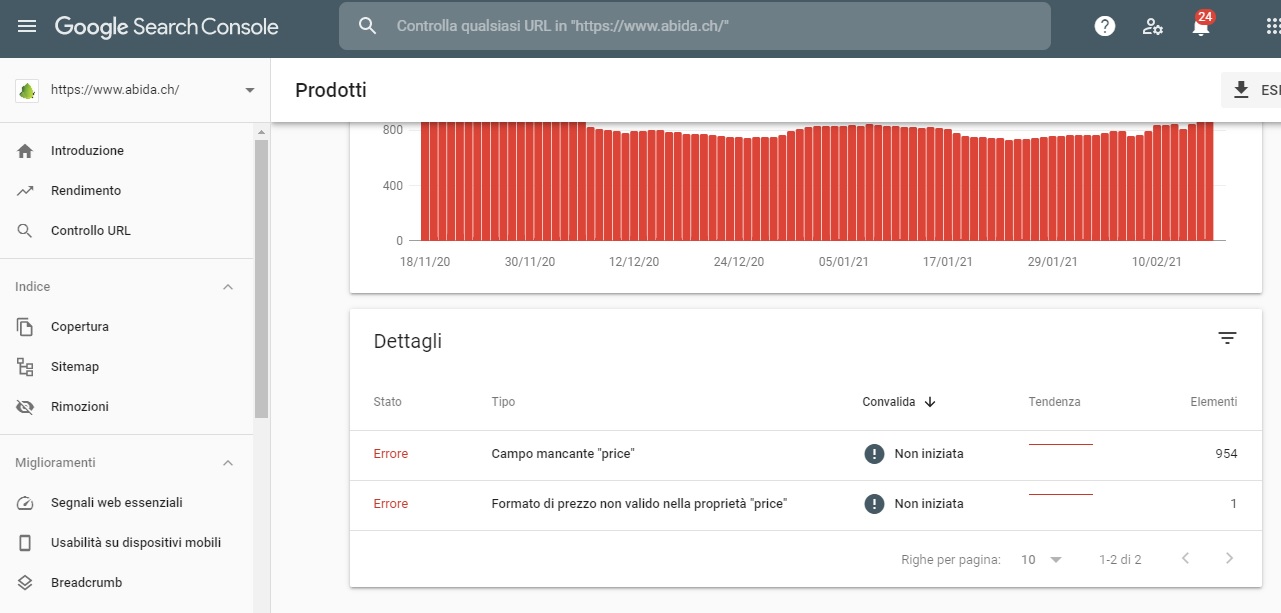Click the 1-2 di 2 pagination text
This screenshot has height=613, width=1281.
tap(1120, 560)
